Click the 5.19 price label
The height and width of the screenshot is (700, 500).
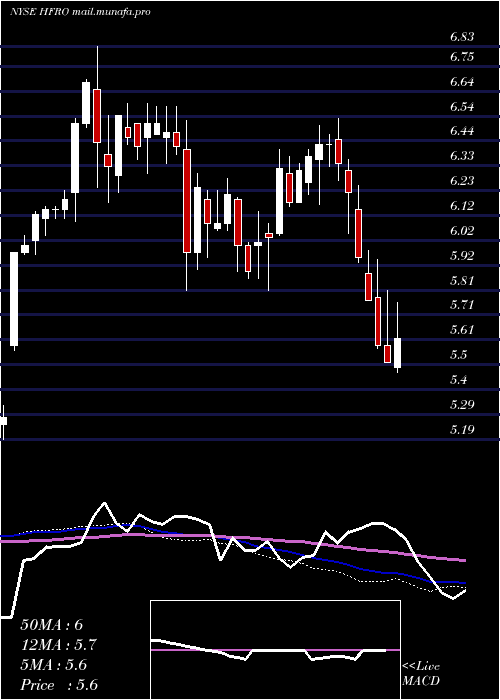pyautogui.click(x=462, y=430)
